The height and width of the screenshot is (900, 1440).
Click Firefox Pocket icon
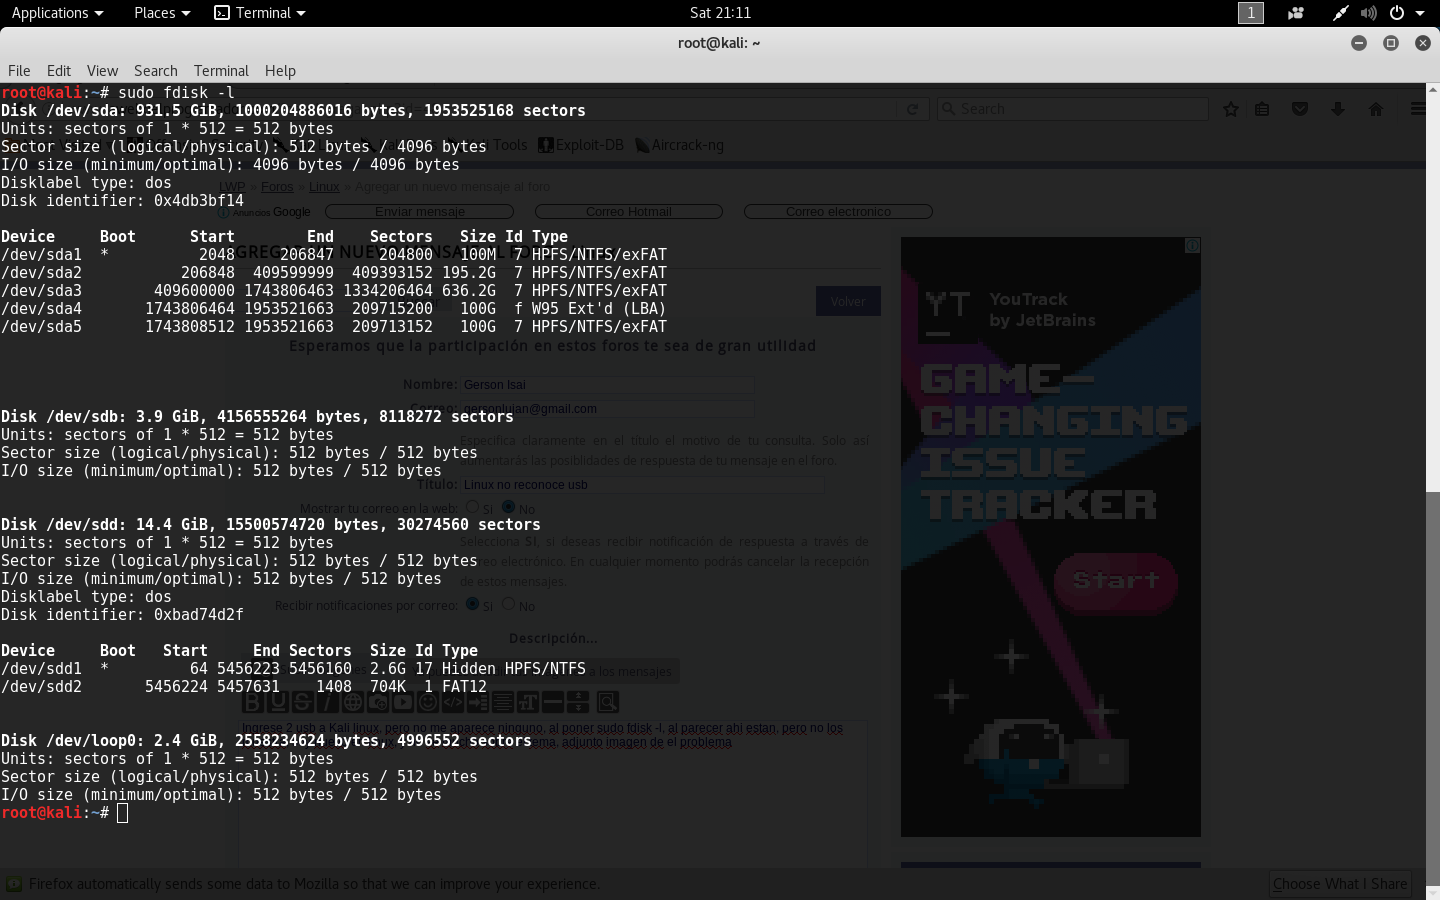(x=1300, y=109)
